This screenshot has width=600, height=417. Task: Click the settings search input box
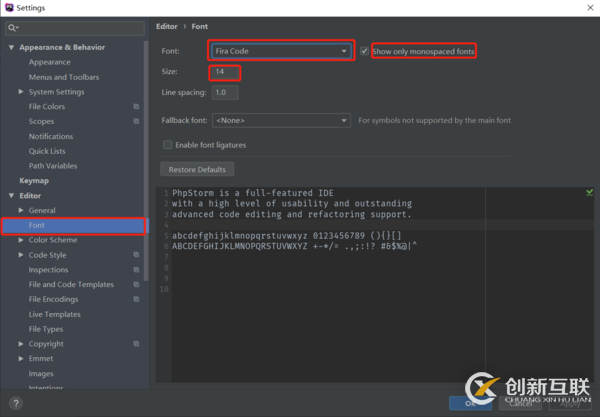pos(75,28)
